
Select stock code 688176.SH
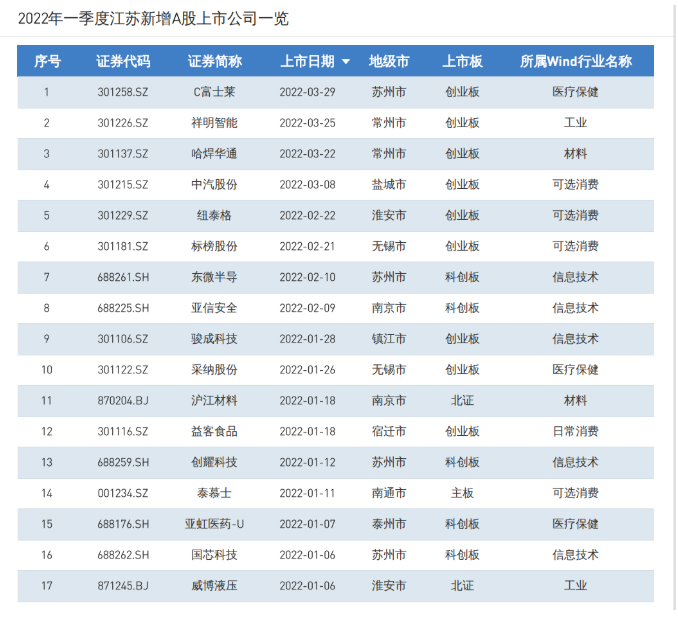tap(123, 524)
